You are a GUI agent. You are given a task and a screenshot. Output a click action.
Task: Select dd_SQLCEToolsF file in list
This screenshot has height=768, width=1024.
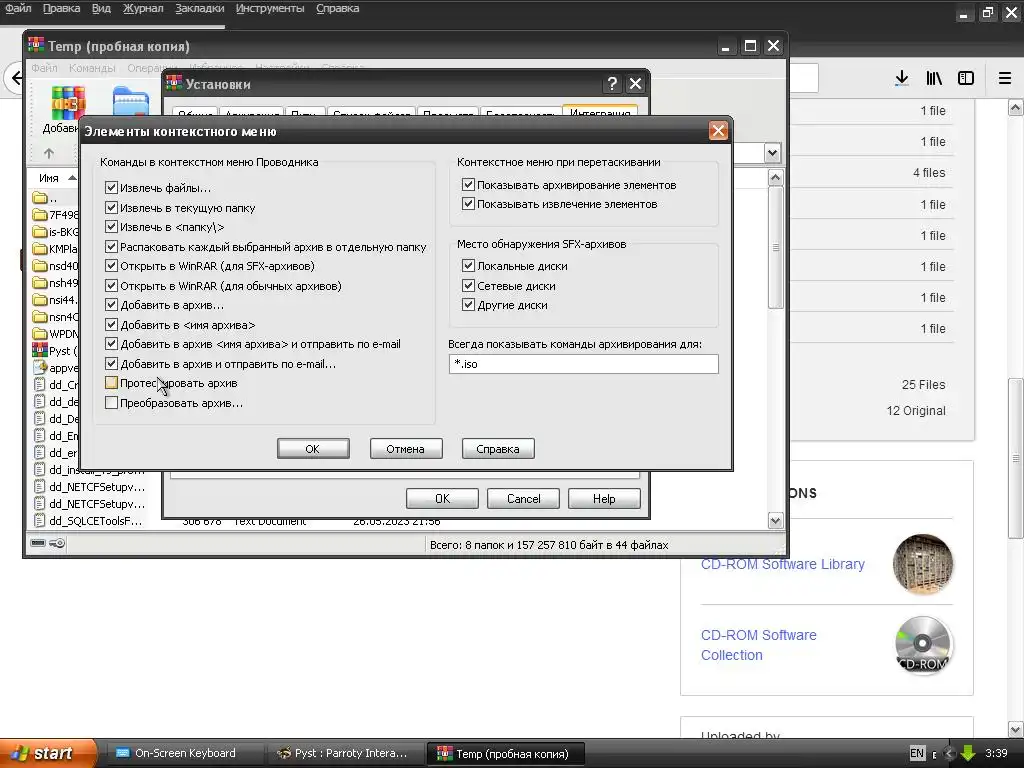88,520
